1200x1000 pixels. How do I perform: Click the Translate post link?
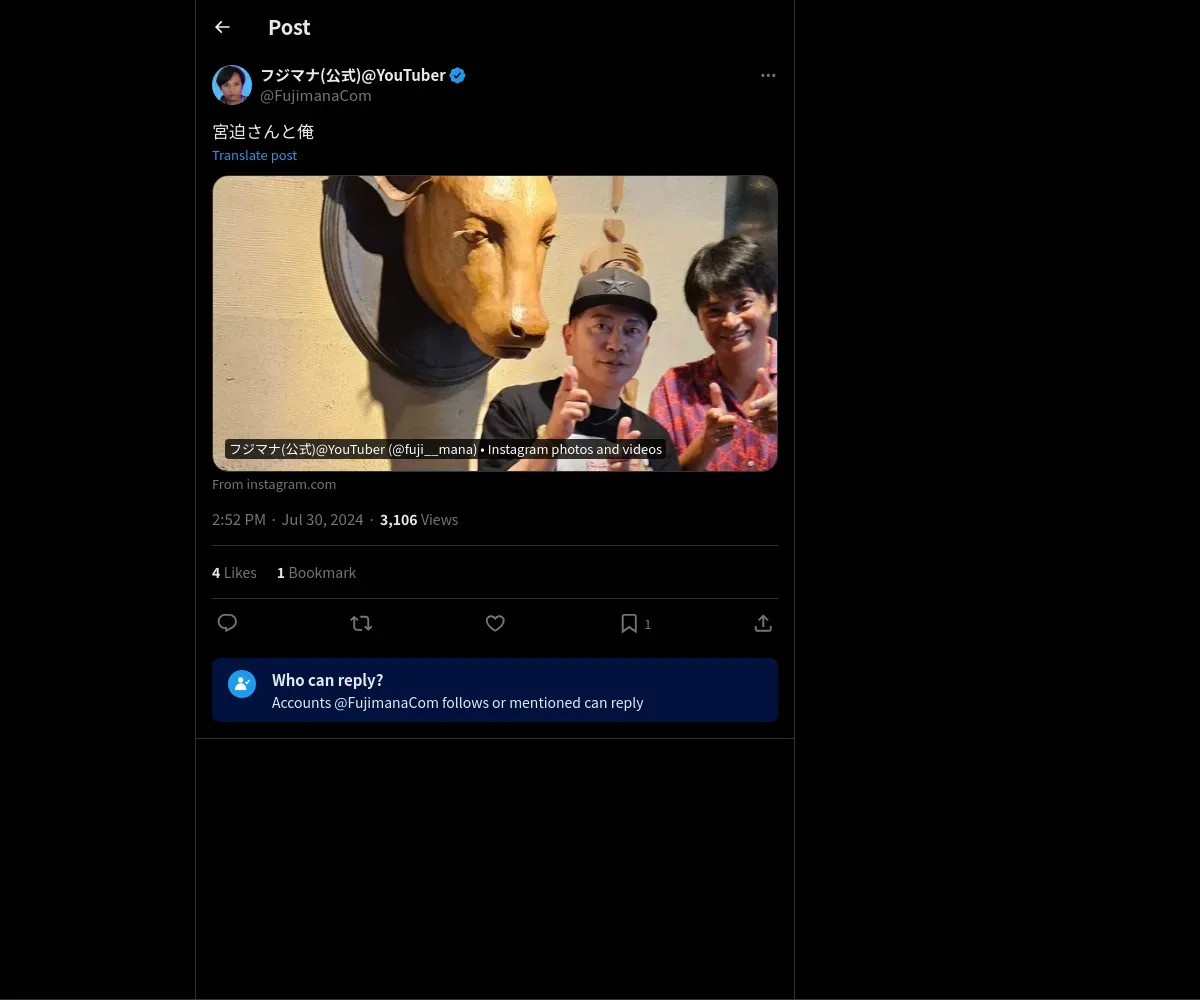click(x=254, y=155)
